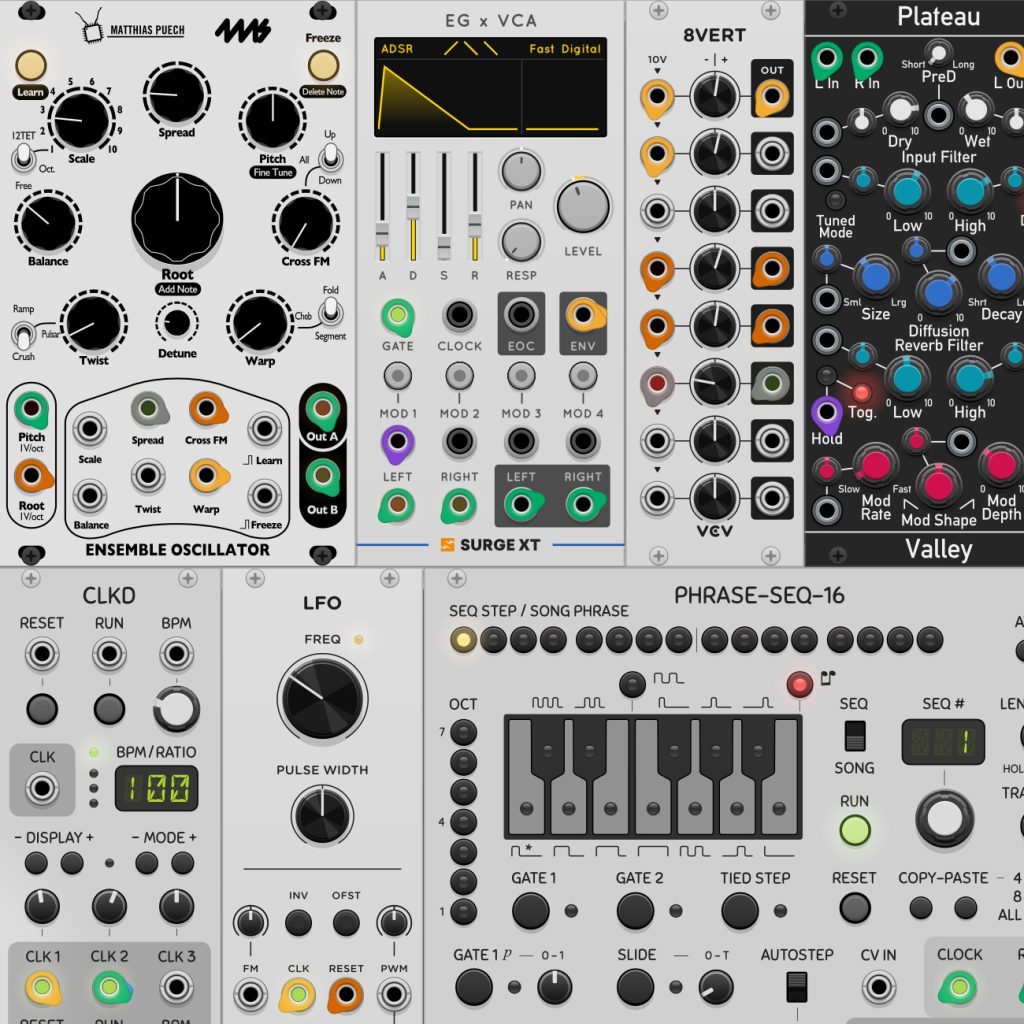Click the Root knob on Ensemble Oscillator

coord(177,219)
